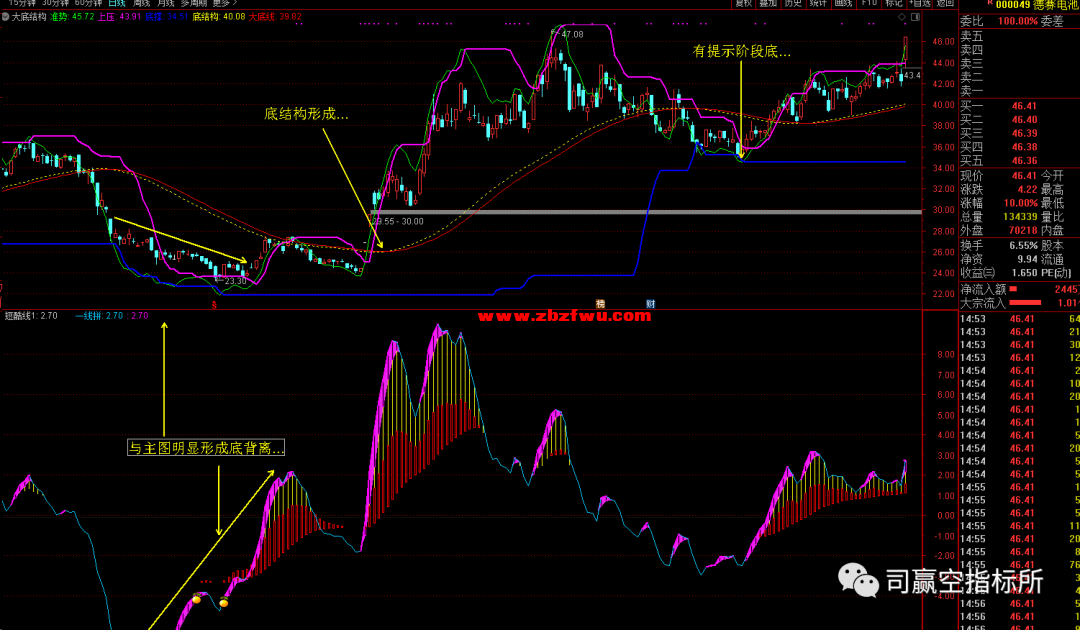Open the 多周期 multi-period view

pyautogui.click(x=194, y=3)
